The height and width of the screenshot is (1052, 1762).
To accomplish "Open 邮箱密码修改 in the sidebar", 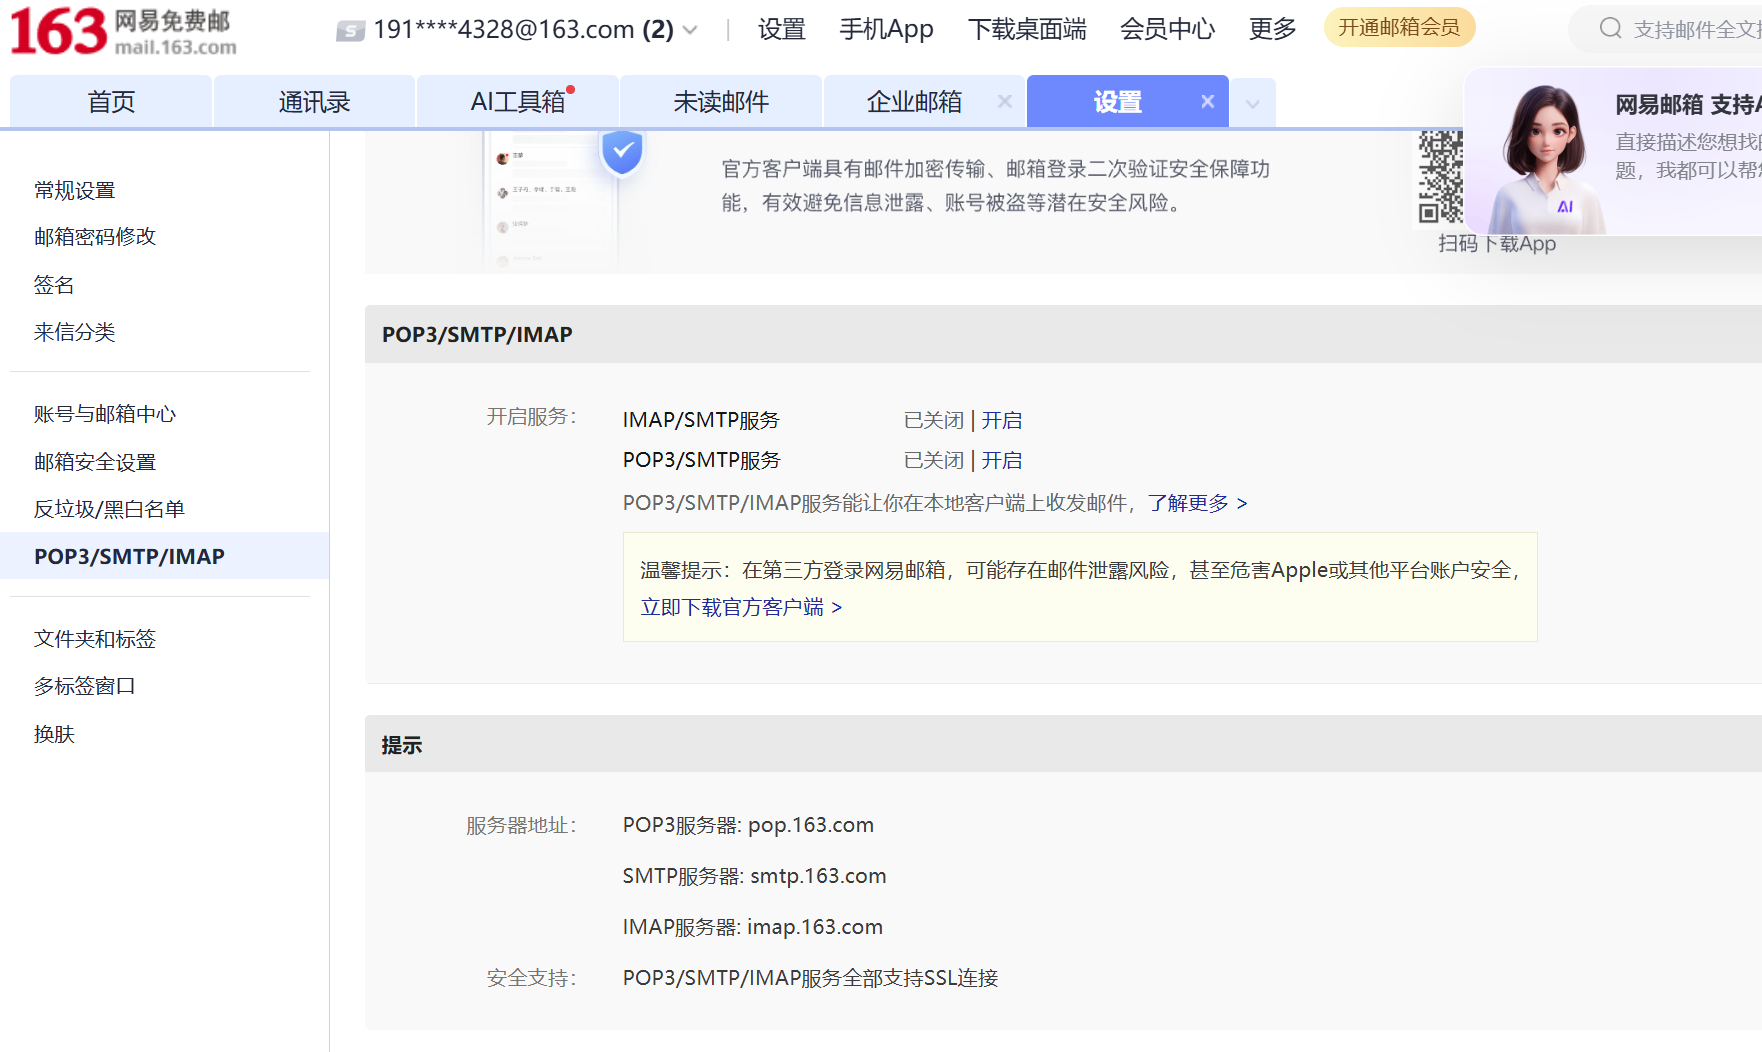I will (x=95, y=237).
